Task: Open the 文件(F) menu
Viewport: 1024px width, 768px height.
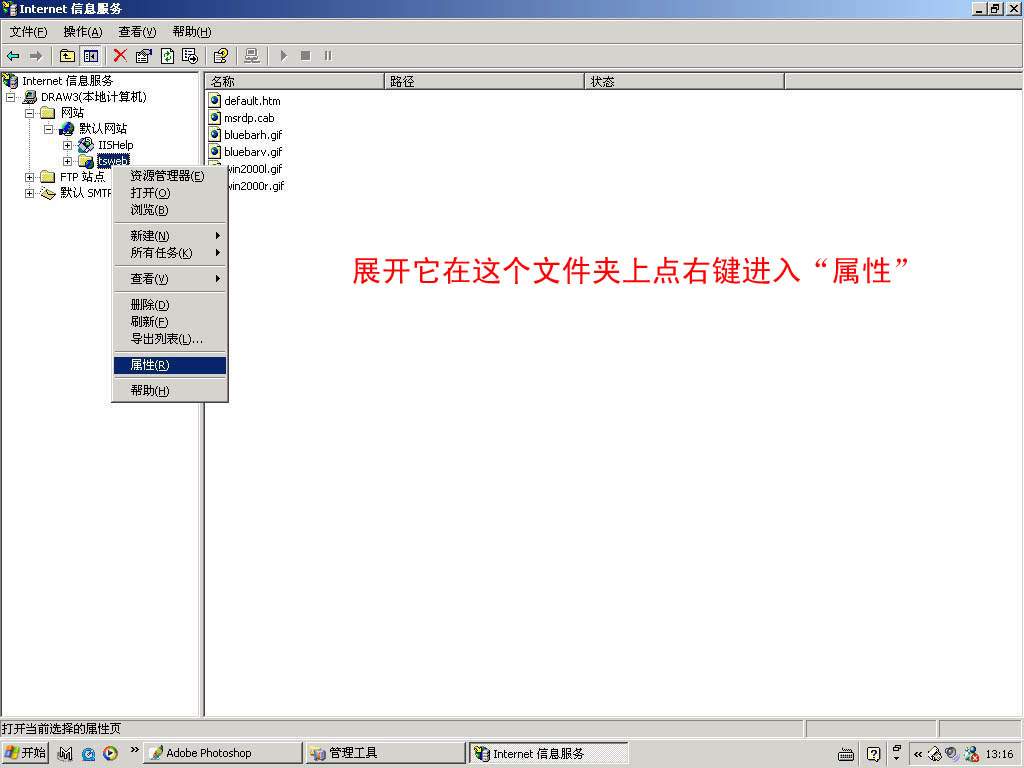Action: (x=28, y=32)
